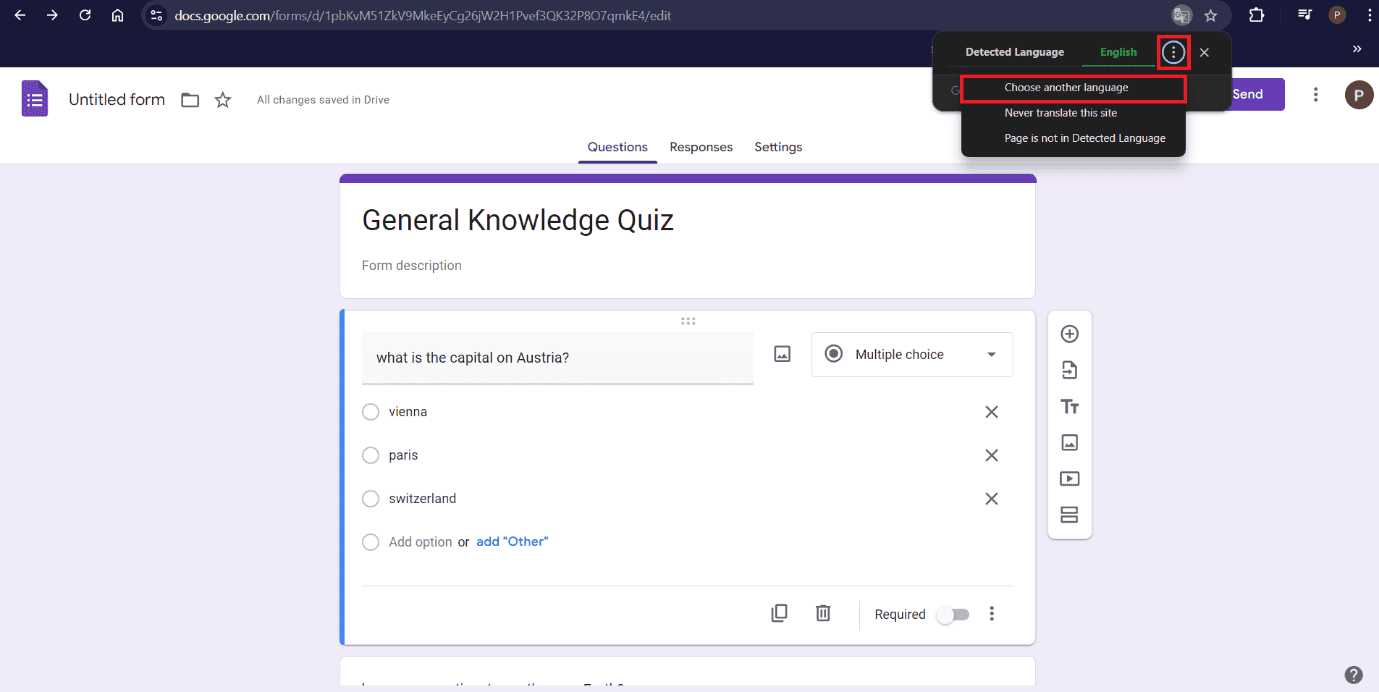This screenshot has height=692, width=1379.
Task: Switch to the Responses tab
Action: [701, 147]
